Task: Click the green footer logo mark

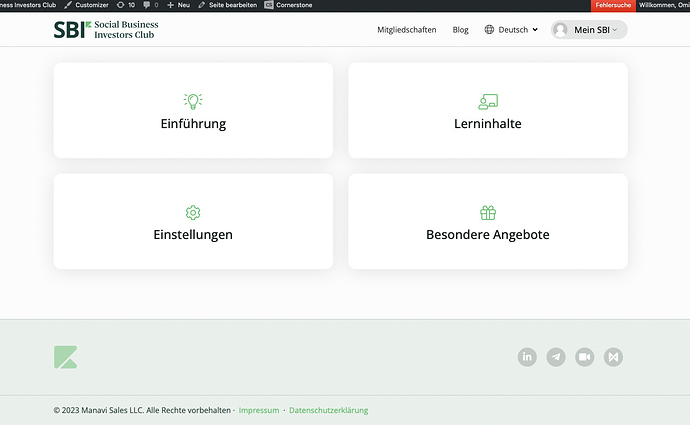Action: (66, 357)
